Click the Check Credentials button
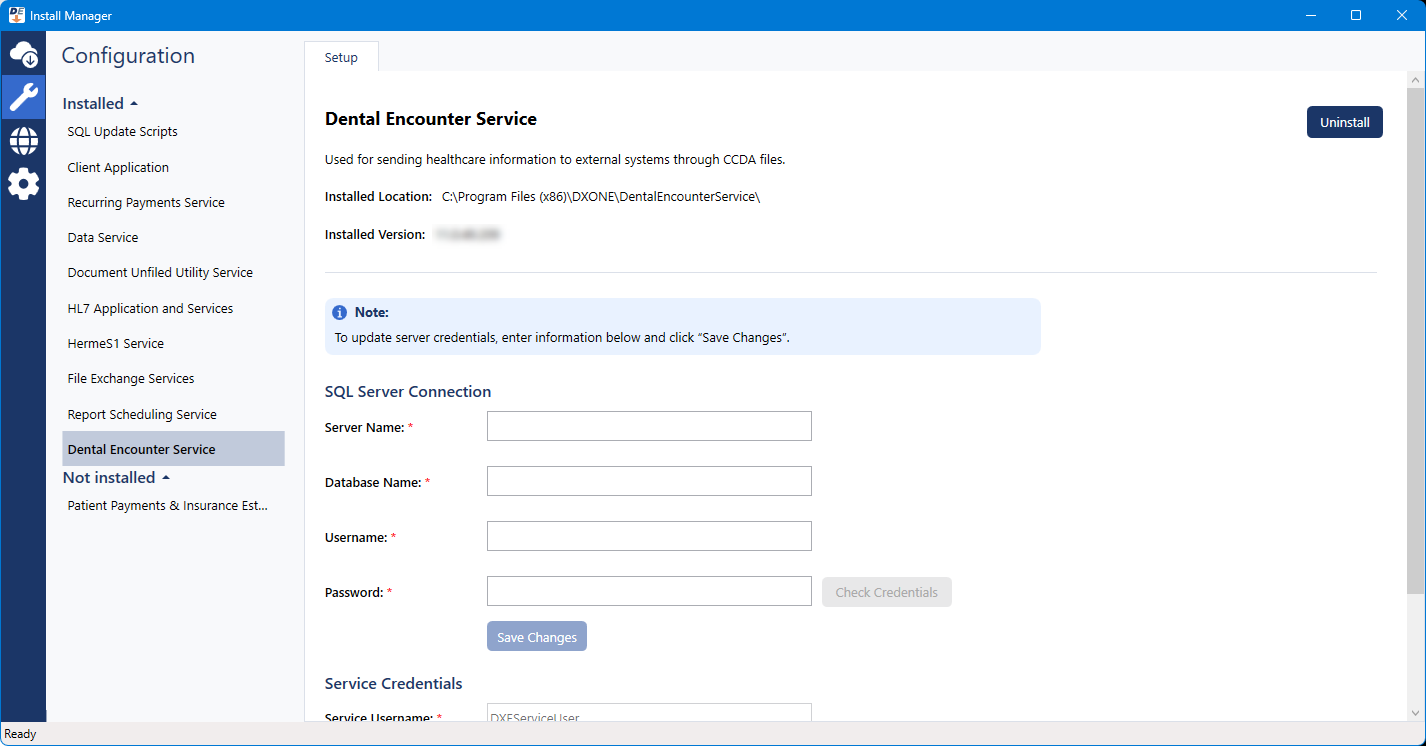 click(886, 592)
